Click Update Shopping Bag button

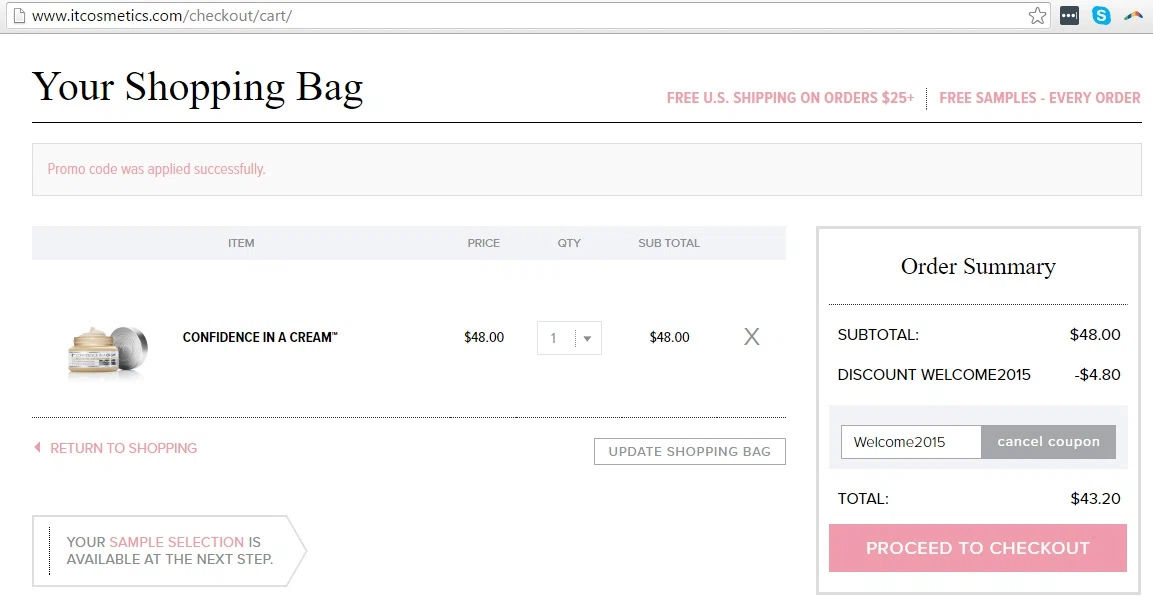pos(690,452)
